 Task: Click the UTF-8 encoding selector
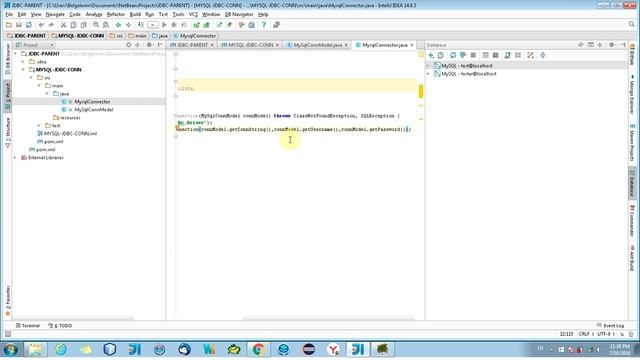pyautogui.click(x=605, y=334)
